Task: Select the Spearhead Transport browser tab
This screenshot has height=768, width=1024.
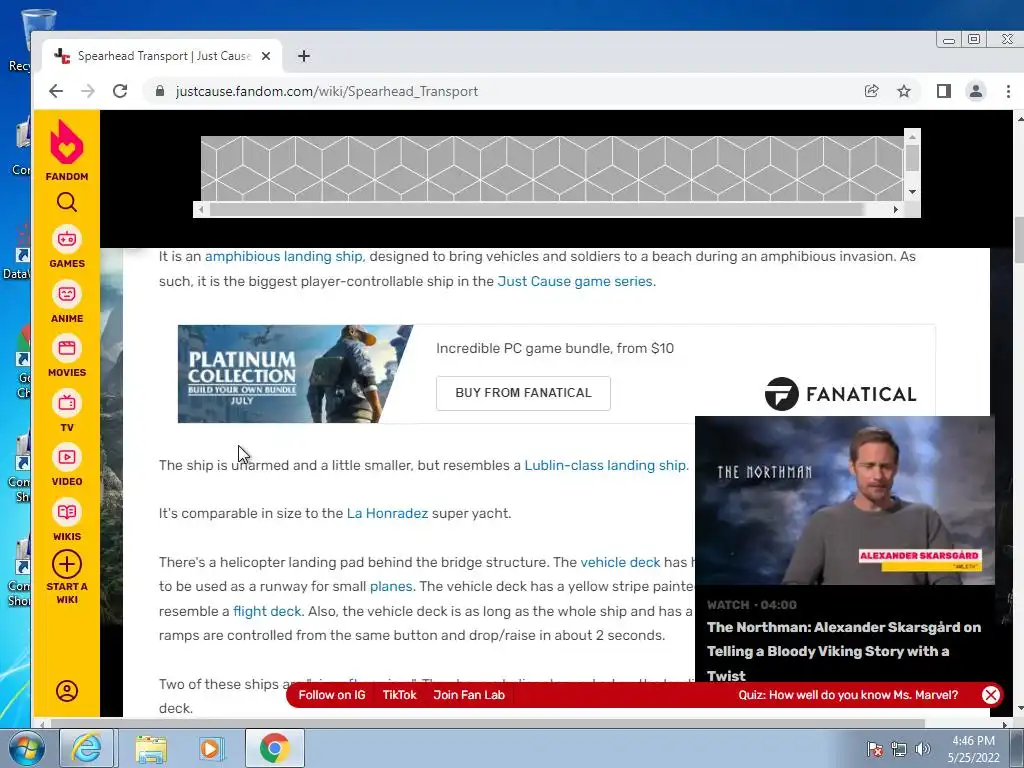Action: coord(162,56)
